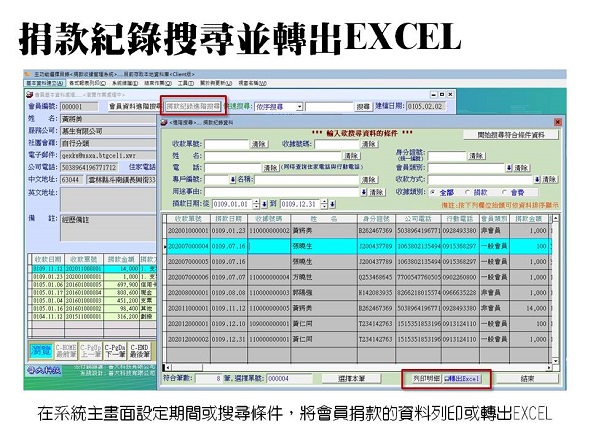Clear the 姓名 search field with 清除

[351, 156]
